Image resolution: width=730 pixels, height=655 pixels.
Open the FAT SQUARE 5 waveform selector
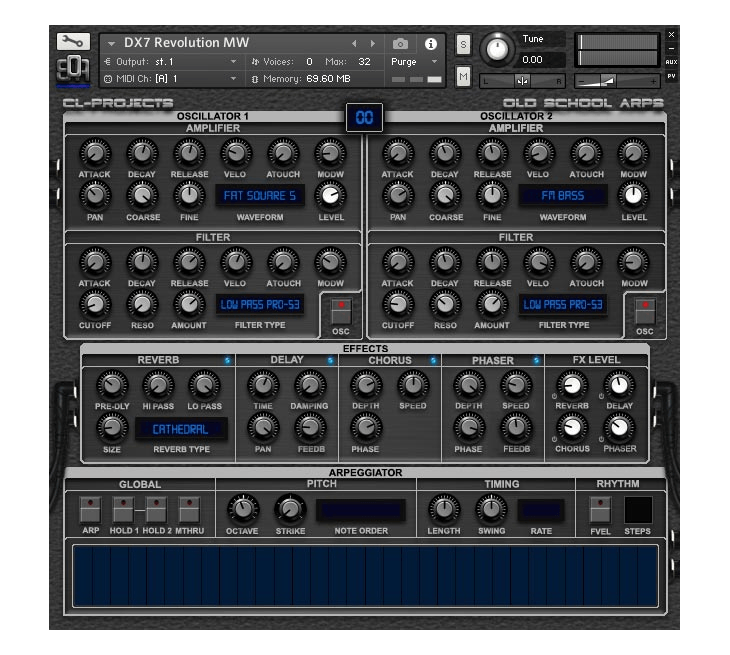(x=260, y=196)
